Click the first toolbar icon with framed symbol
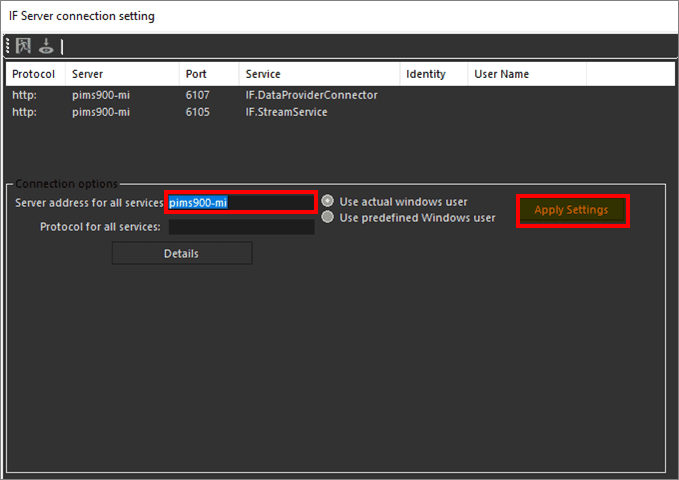This screenshot has height=480, width=679. click(23, 45)
